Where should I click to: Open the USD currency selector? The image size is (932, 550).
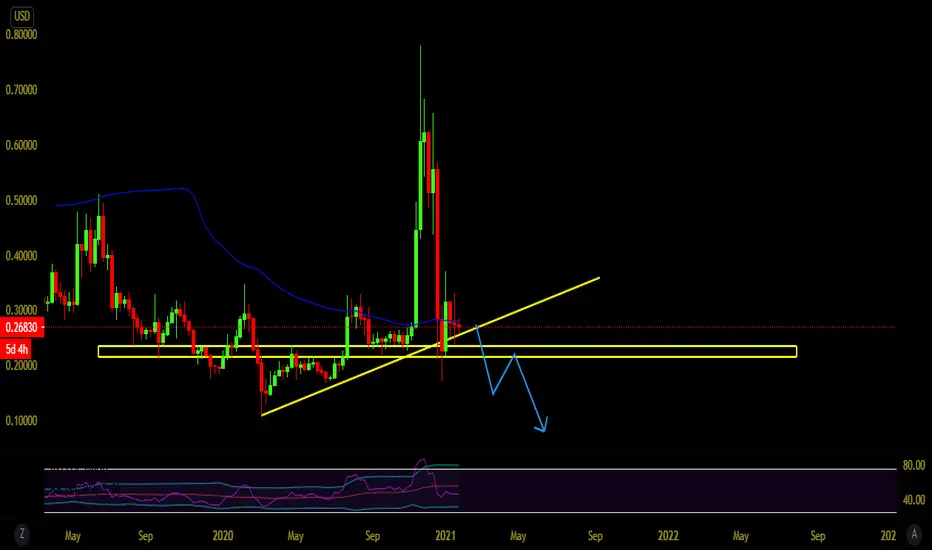(x=22, y=17)
